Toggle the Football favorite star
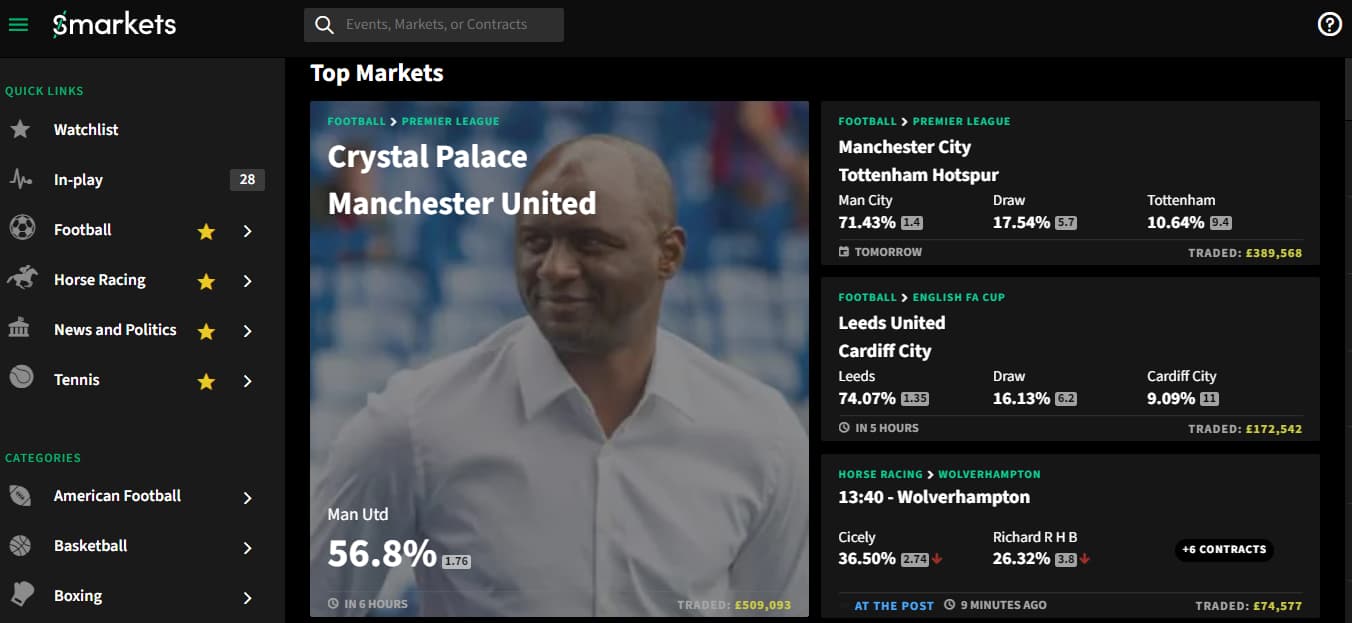This screenshot has height=623, width=1352. click(206, 231)
